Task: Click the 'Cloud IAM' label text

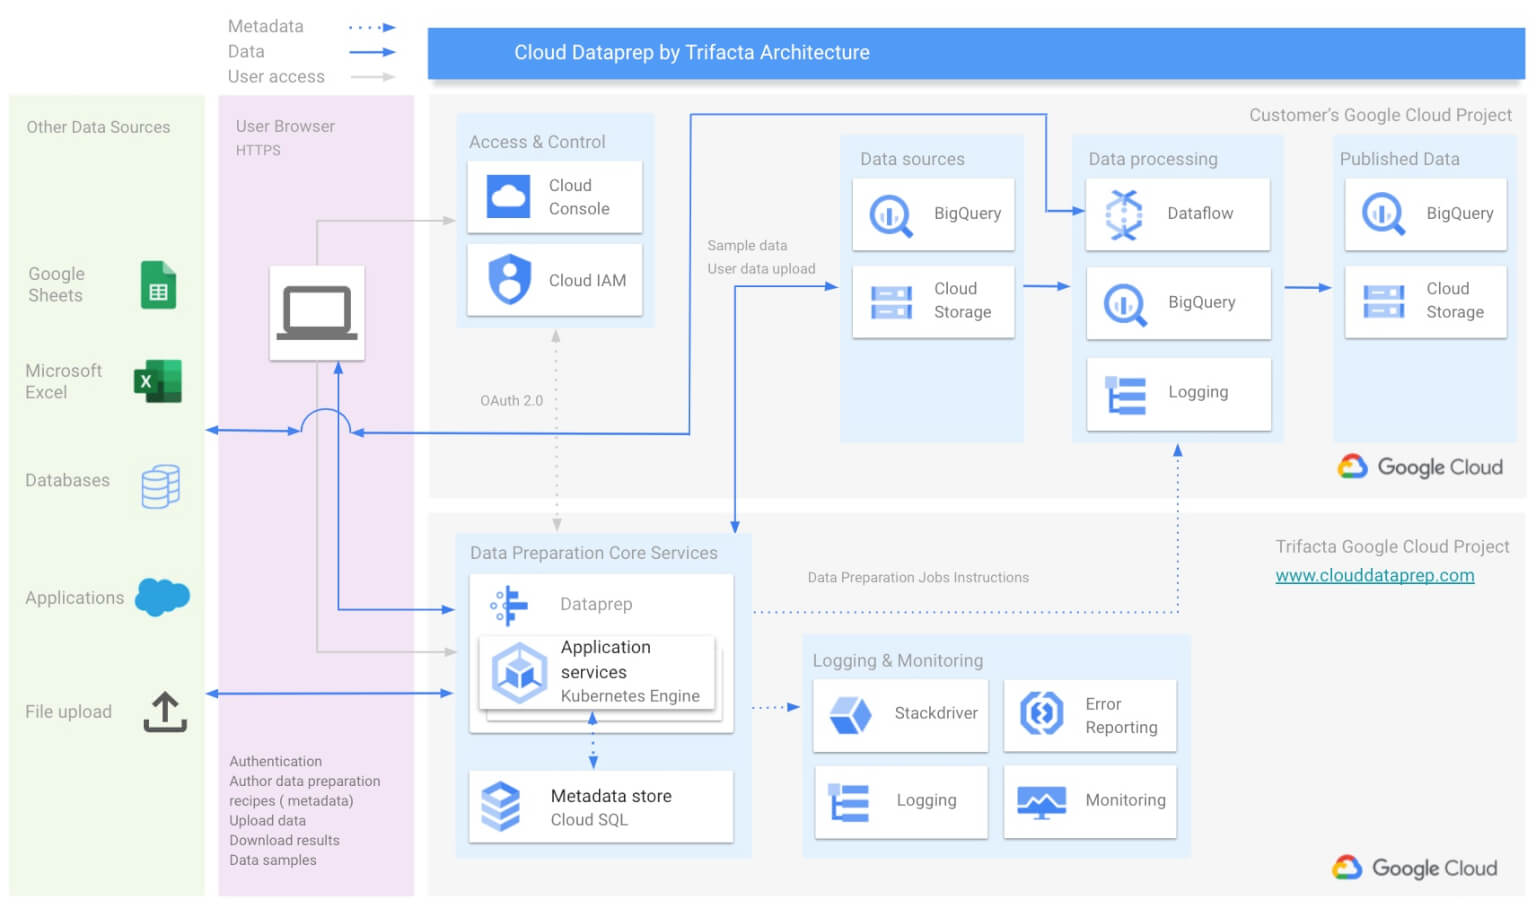Action: pyautogui.click(x=587, y=280)
